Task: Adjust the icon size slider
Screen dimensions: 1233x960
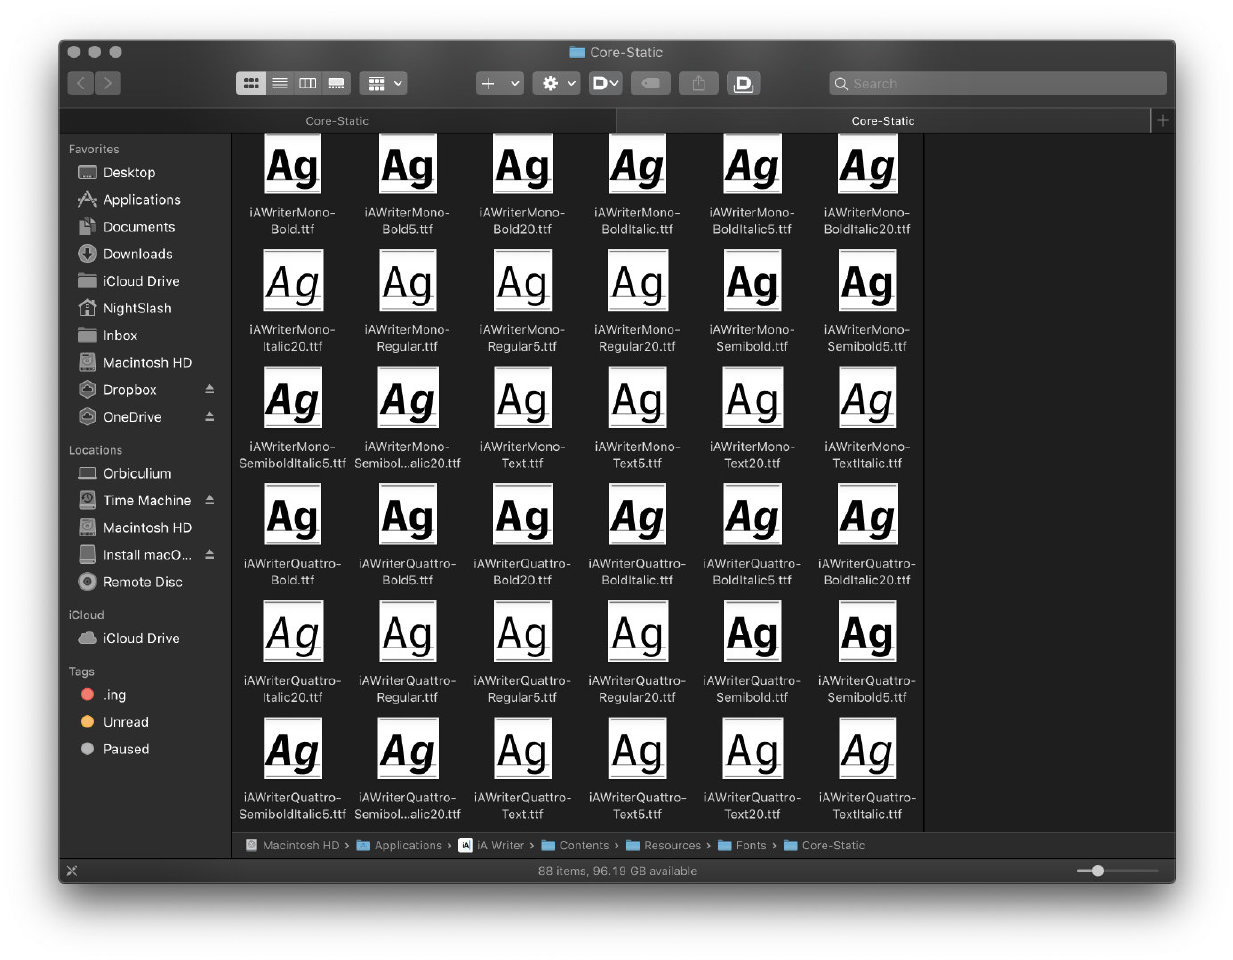Action: 1097,871
